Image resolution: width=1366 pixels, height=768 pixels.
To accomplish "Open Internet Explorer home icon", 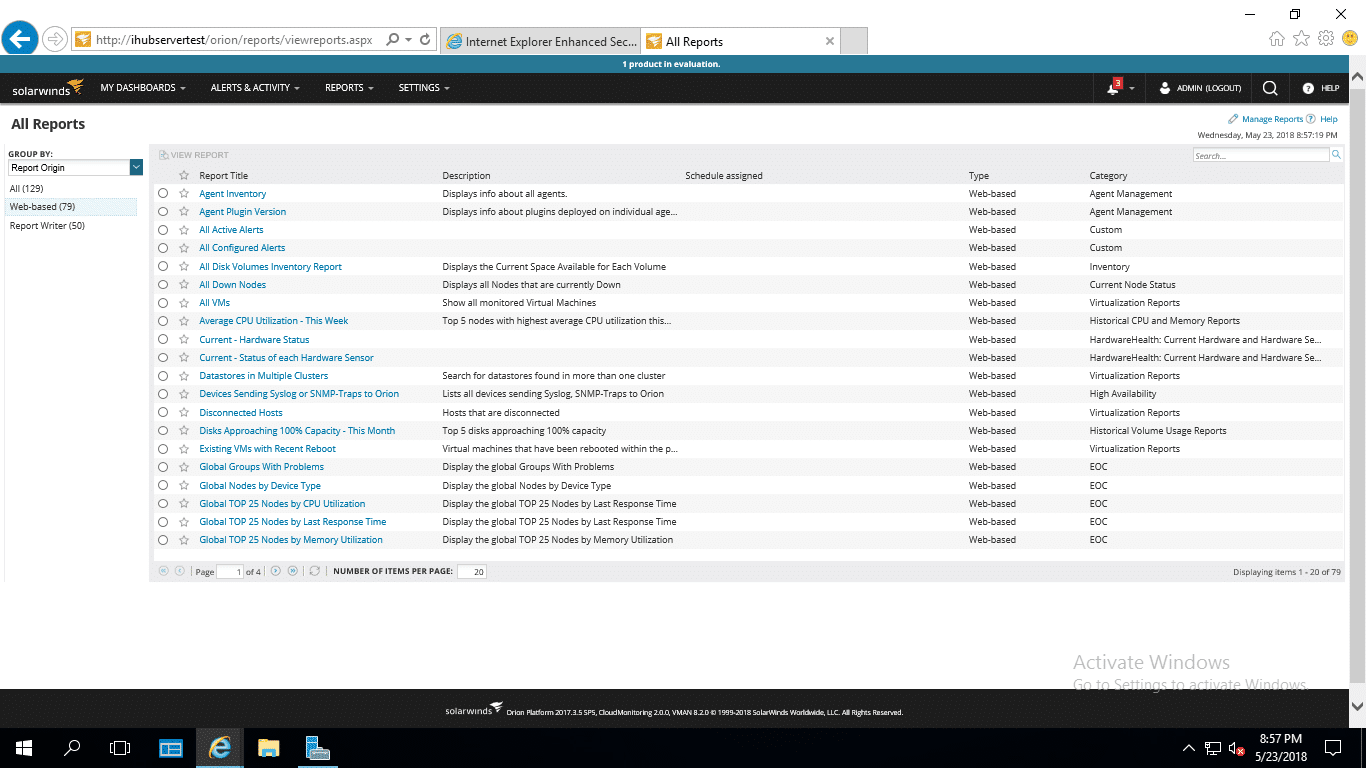I will tap(1277, 39).
